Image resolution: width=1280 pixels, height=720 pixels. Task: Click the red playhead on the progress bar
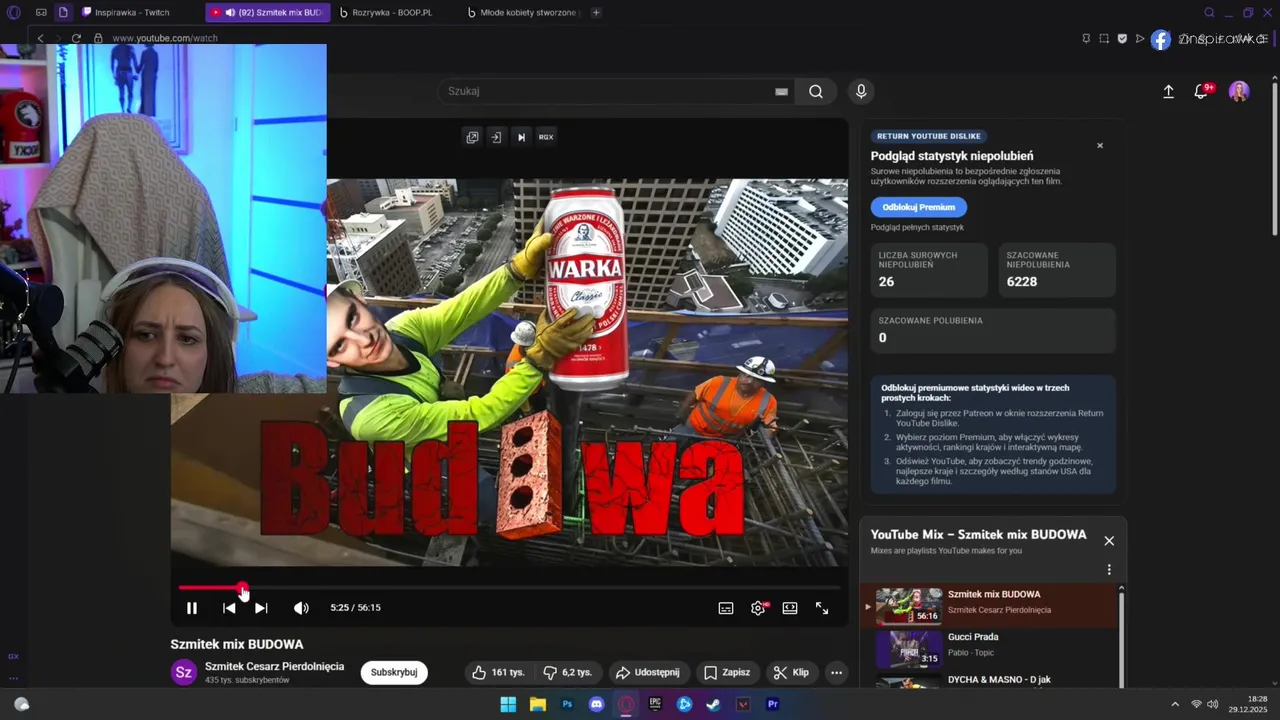[242, 589]
